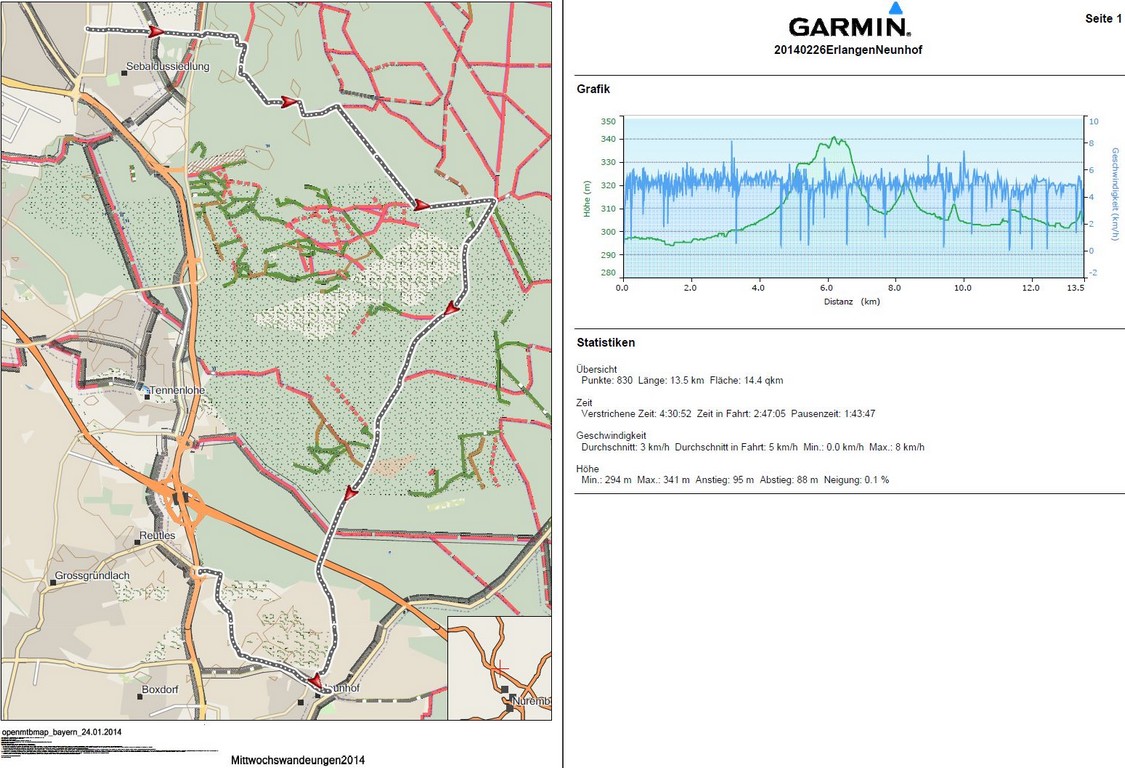Click the Mittwochswandeungen2014 footer text
The height and width of the screenshot is (768, 1125).
click(x=297, y=760)
